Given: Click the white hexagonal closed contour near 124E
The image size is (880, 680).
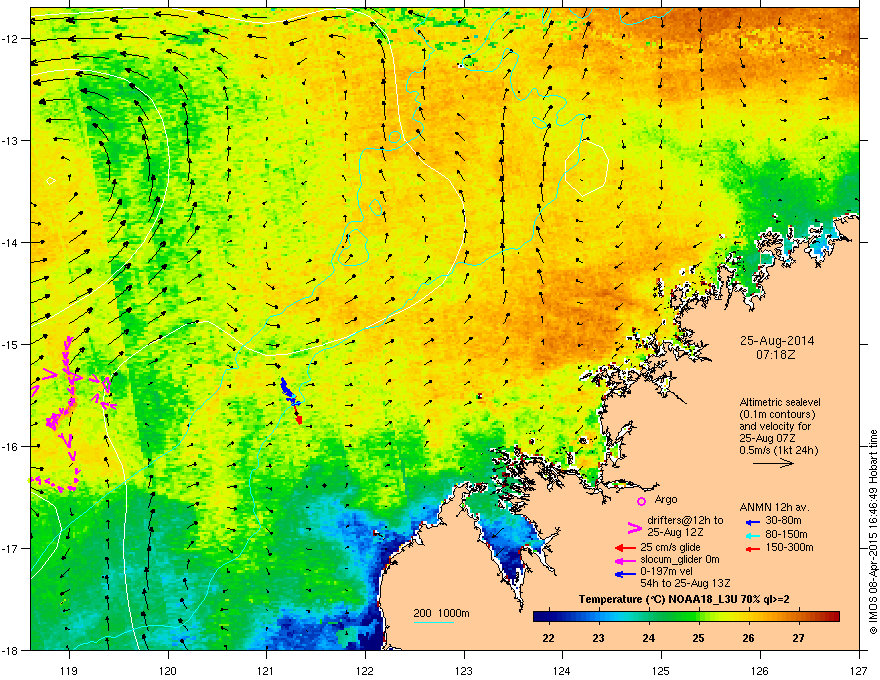Looking at the screenshot, I should point(586,168).
